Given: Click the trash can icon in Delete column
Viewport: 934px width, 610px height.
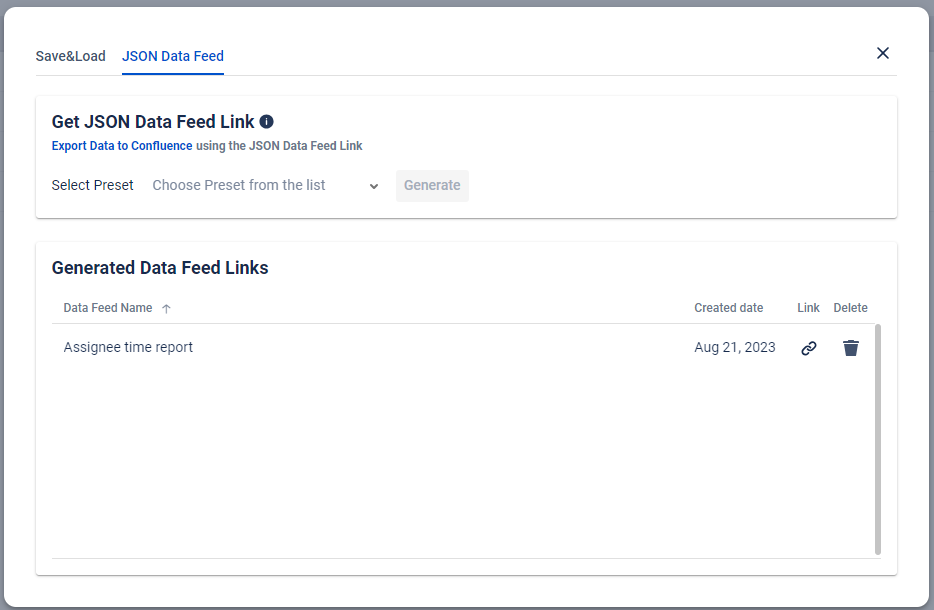Looking at the screenshot, I should tap(850, 347).
